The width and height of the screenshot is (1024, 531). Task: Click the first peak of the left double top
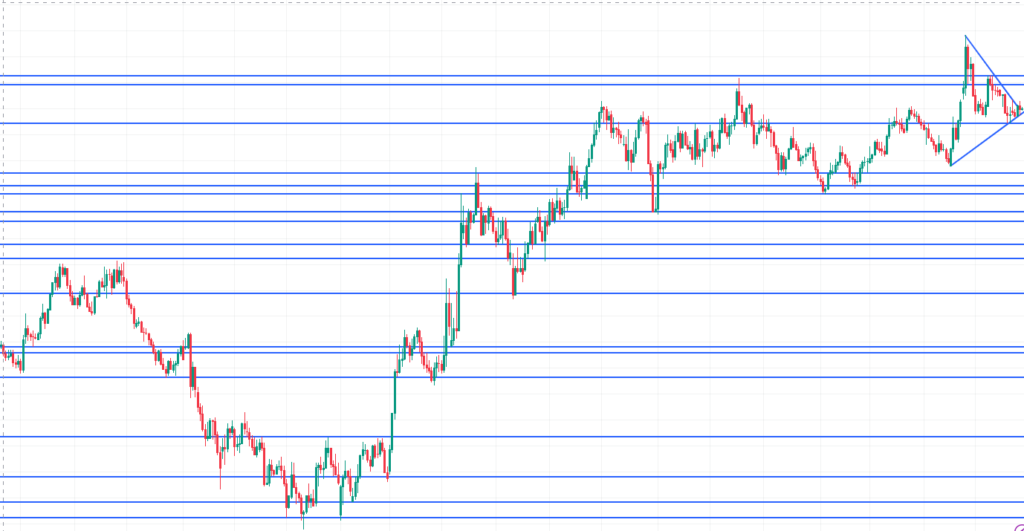click(x=62, y=270)
